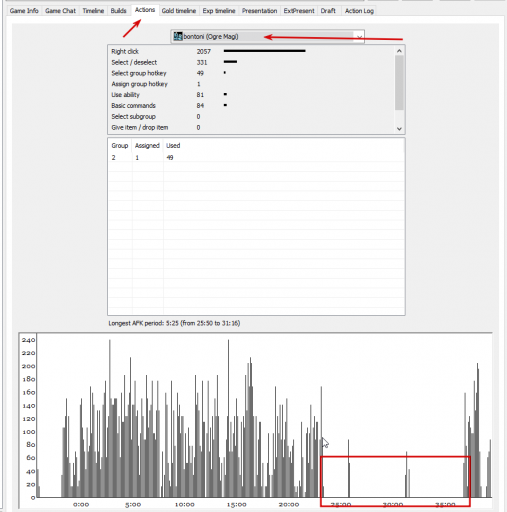507x512 pixels.
Task: Open the Action Log tab
Action: click(359, 11)
